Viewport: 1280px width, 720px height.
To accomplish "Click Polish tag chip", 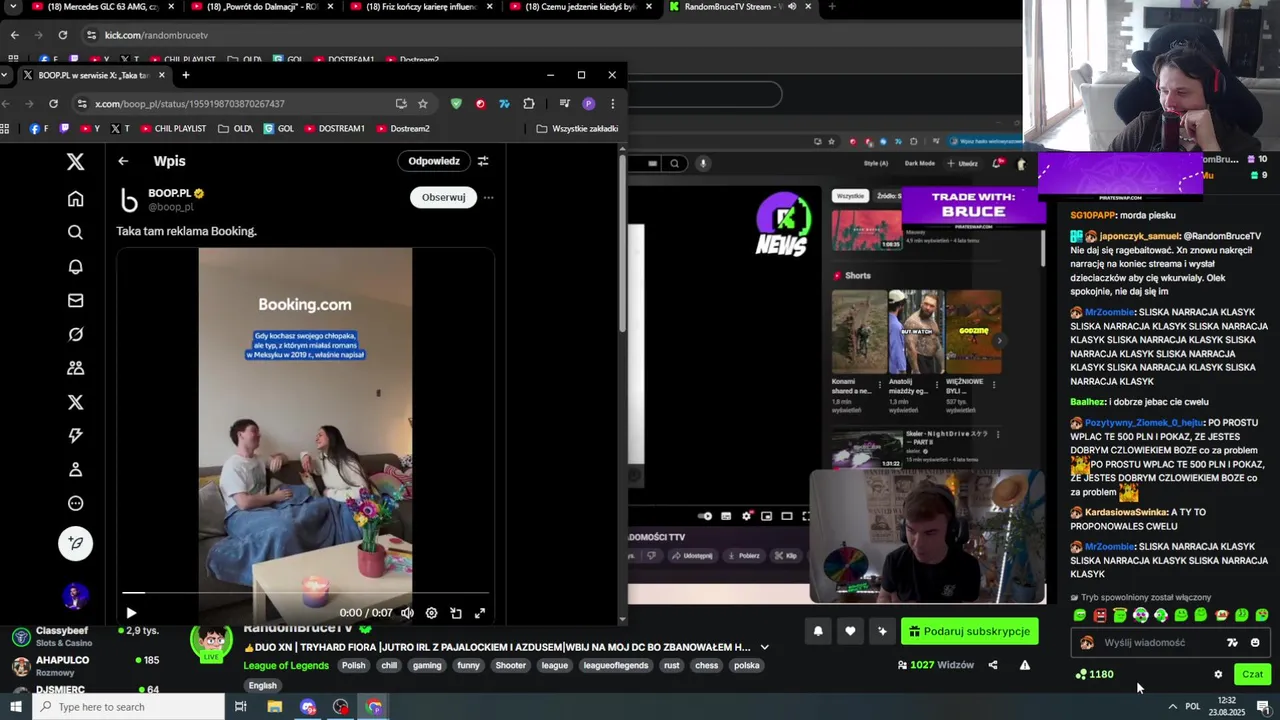I will pos(353,666).
